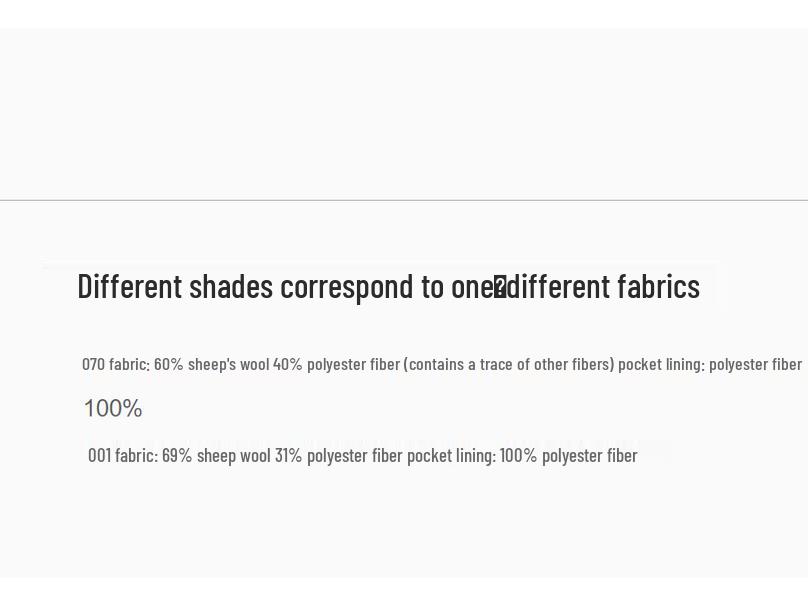
Task: Click "60% sheep's wool" in 070 line
Action: click(x=211, y=364)
